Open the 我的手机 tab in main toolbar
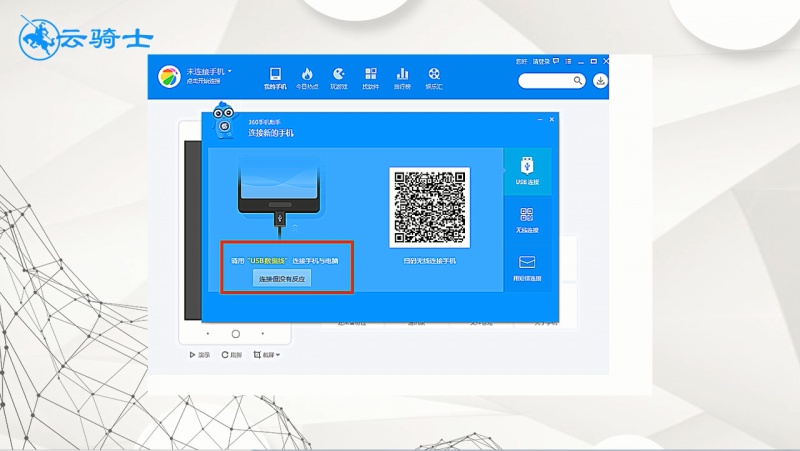The width and height of the screenshot is (800, 451). coord(275,79)
